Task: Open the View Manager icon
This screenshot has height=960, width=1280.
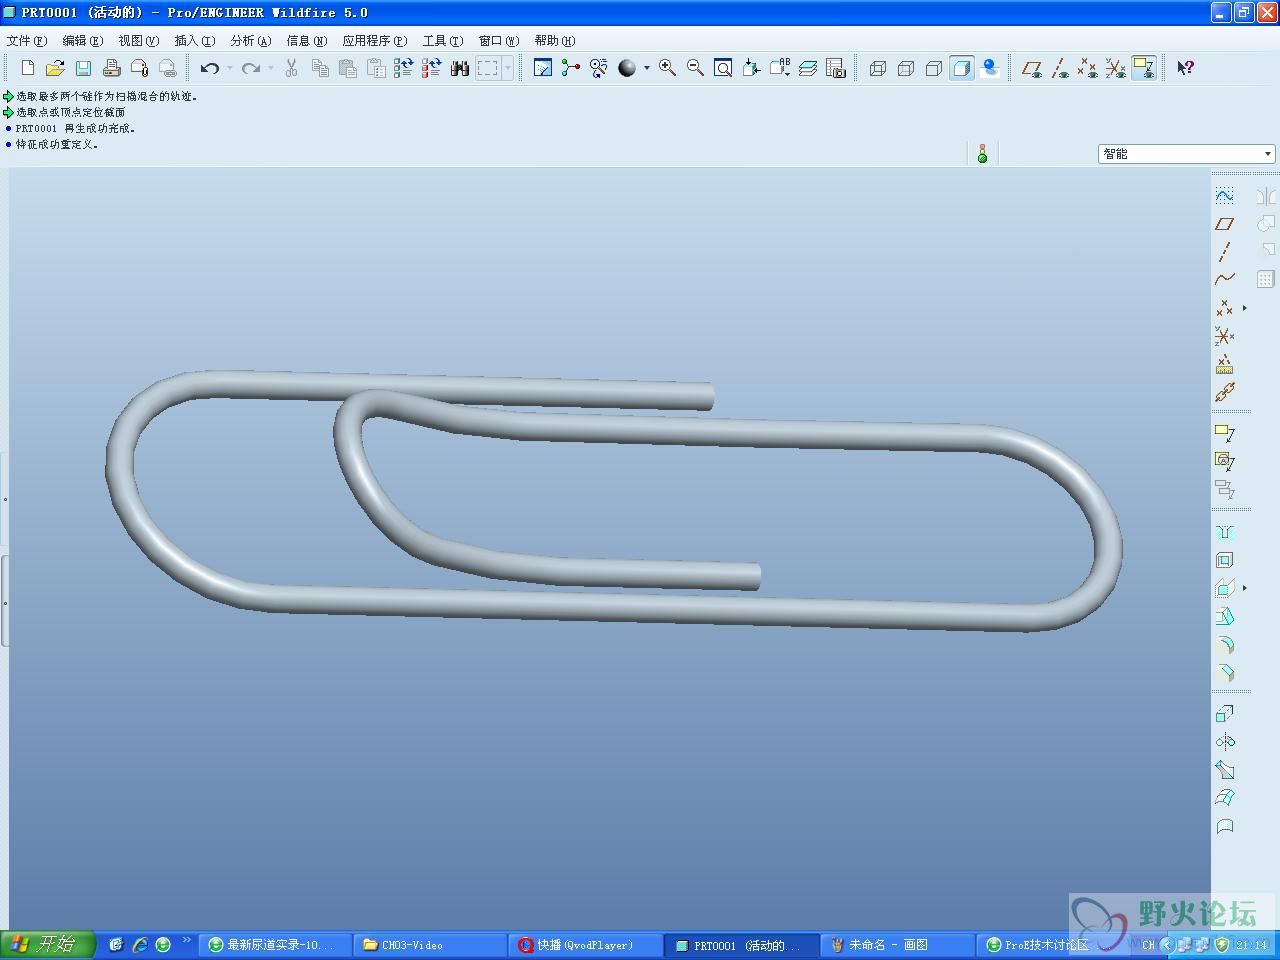Action: tap(836, 68)
